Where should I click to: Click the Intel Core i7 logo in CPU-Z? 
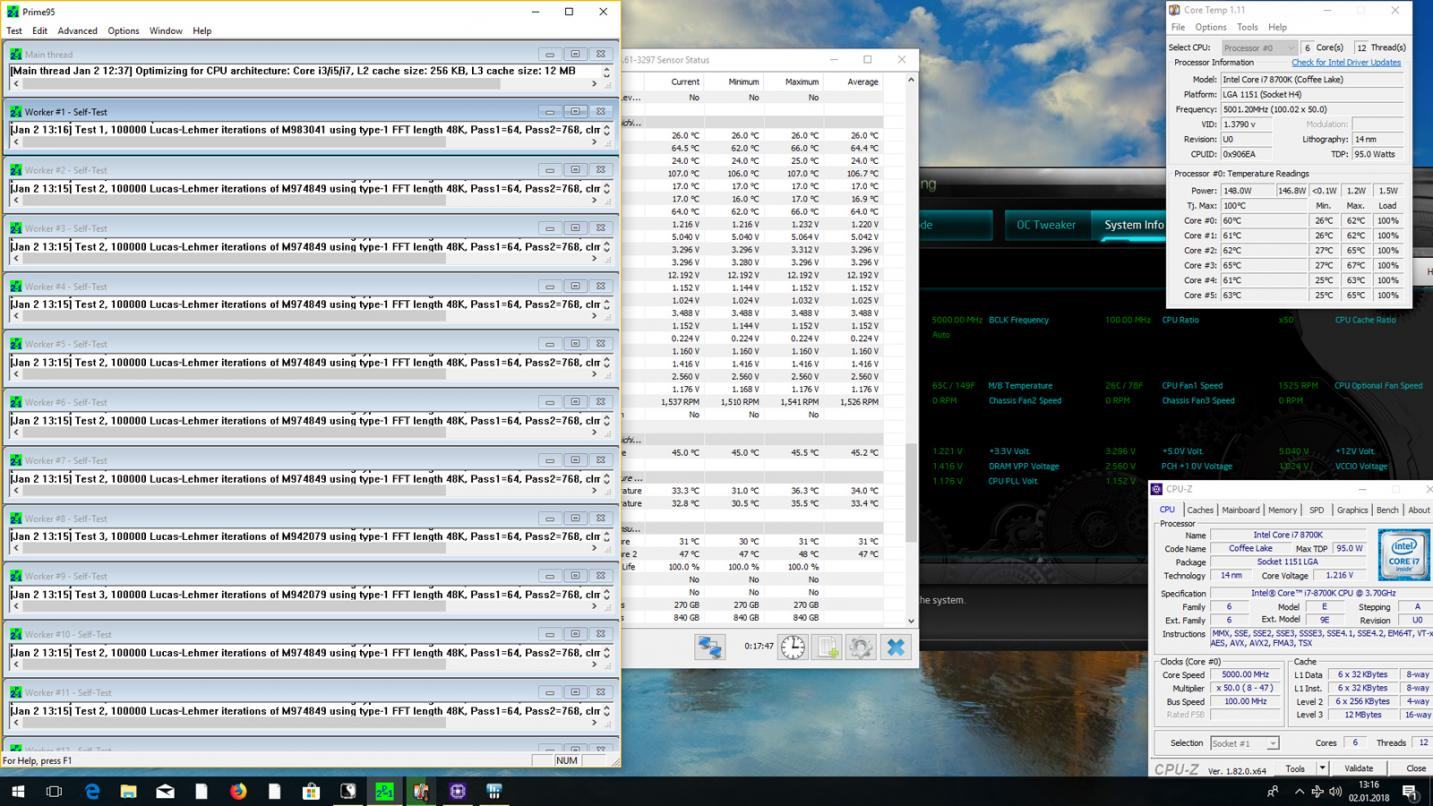click(x=1403, y=555)
